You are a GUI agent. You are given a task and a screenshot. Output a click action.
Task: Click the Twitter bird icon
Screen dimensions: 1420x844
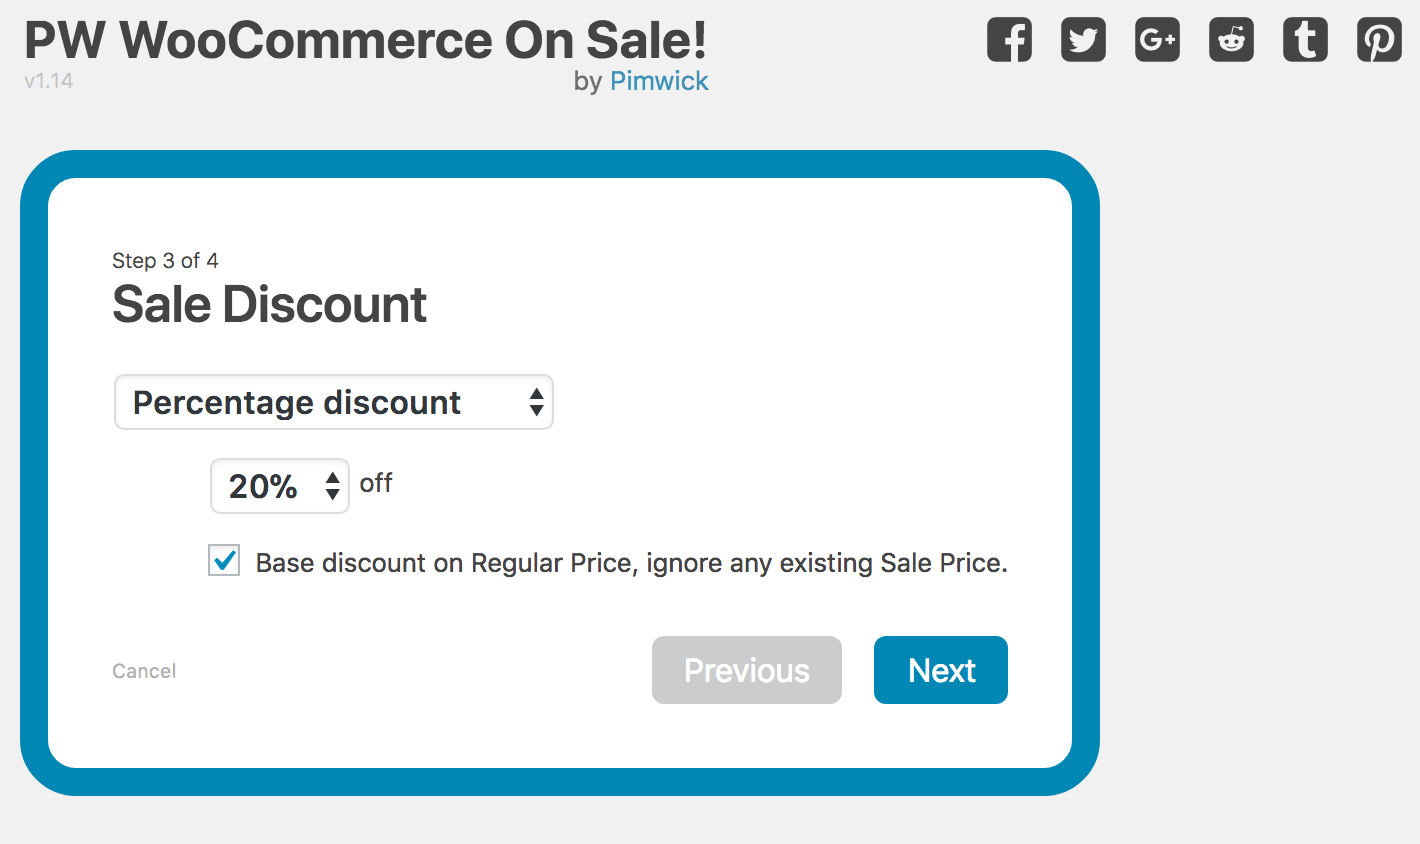tap(1083, 40)
